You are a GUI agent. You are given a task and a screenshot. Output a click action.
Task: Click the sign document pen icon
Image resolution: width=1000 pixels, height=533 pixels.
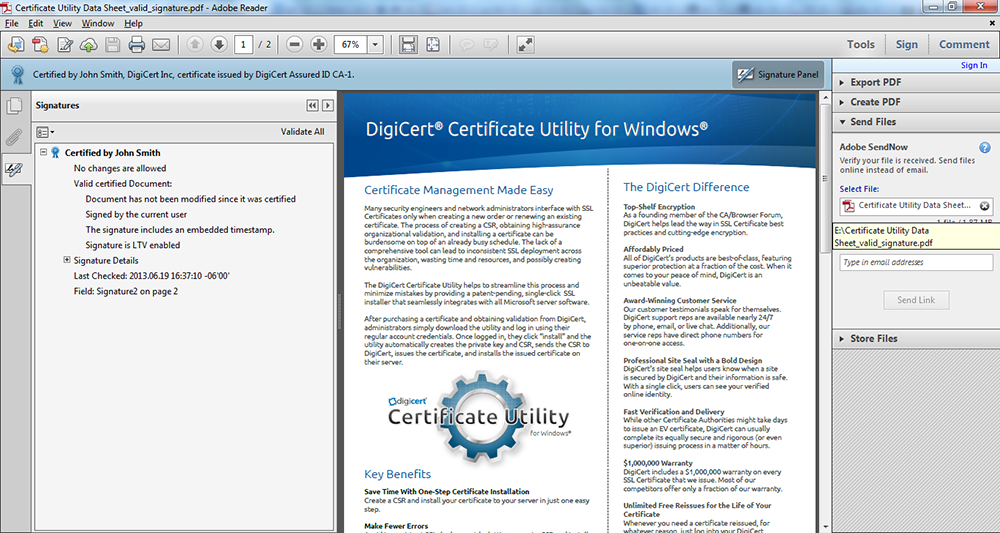[x=64, y=45]
